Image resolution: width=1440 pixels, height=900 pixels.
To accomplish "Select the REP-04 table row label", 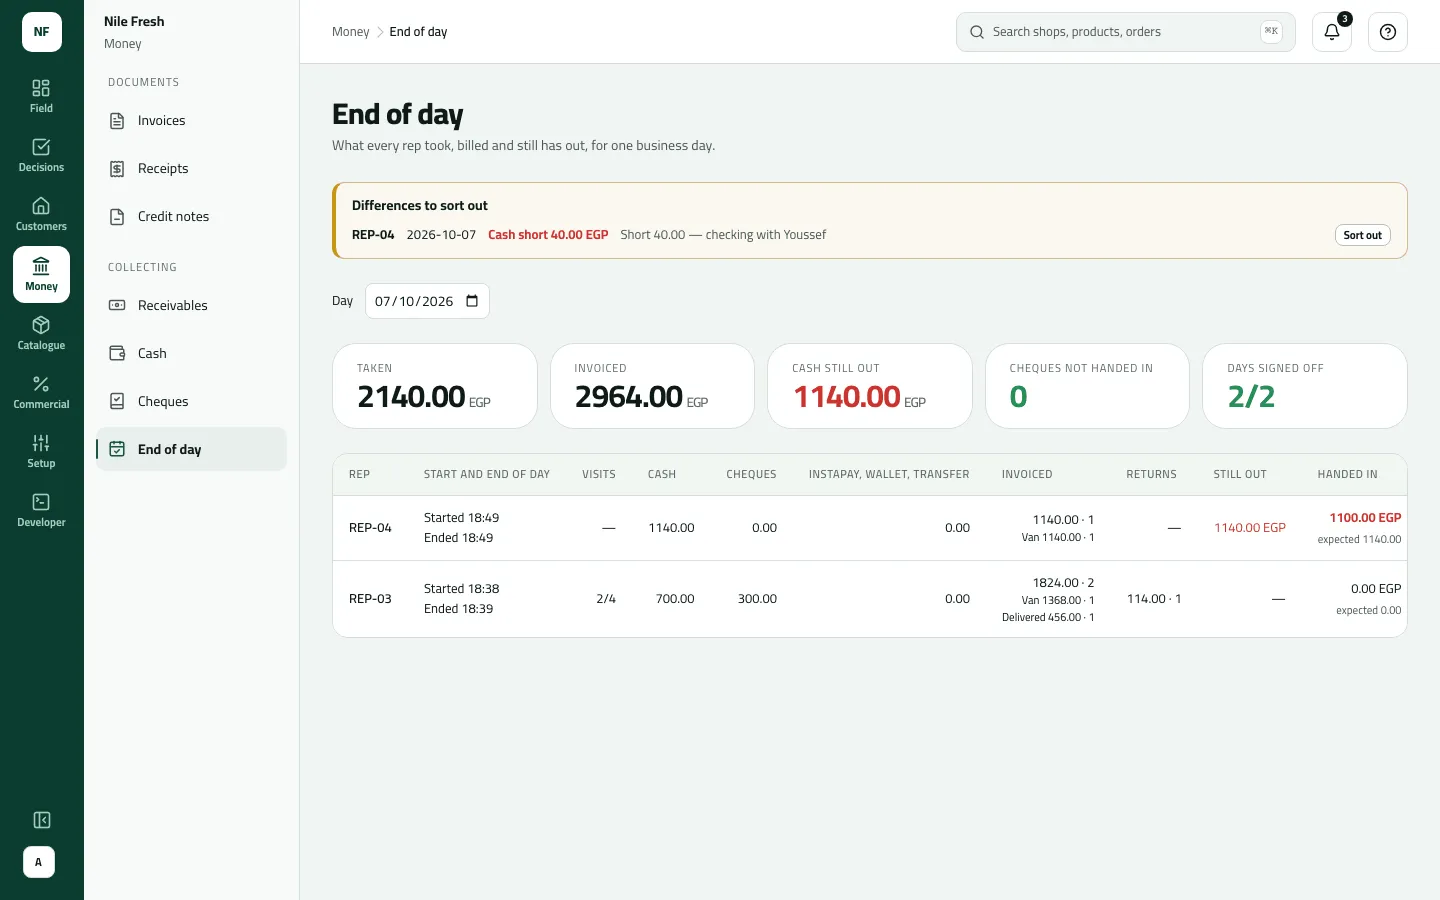I will point(370,528).
